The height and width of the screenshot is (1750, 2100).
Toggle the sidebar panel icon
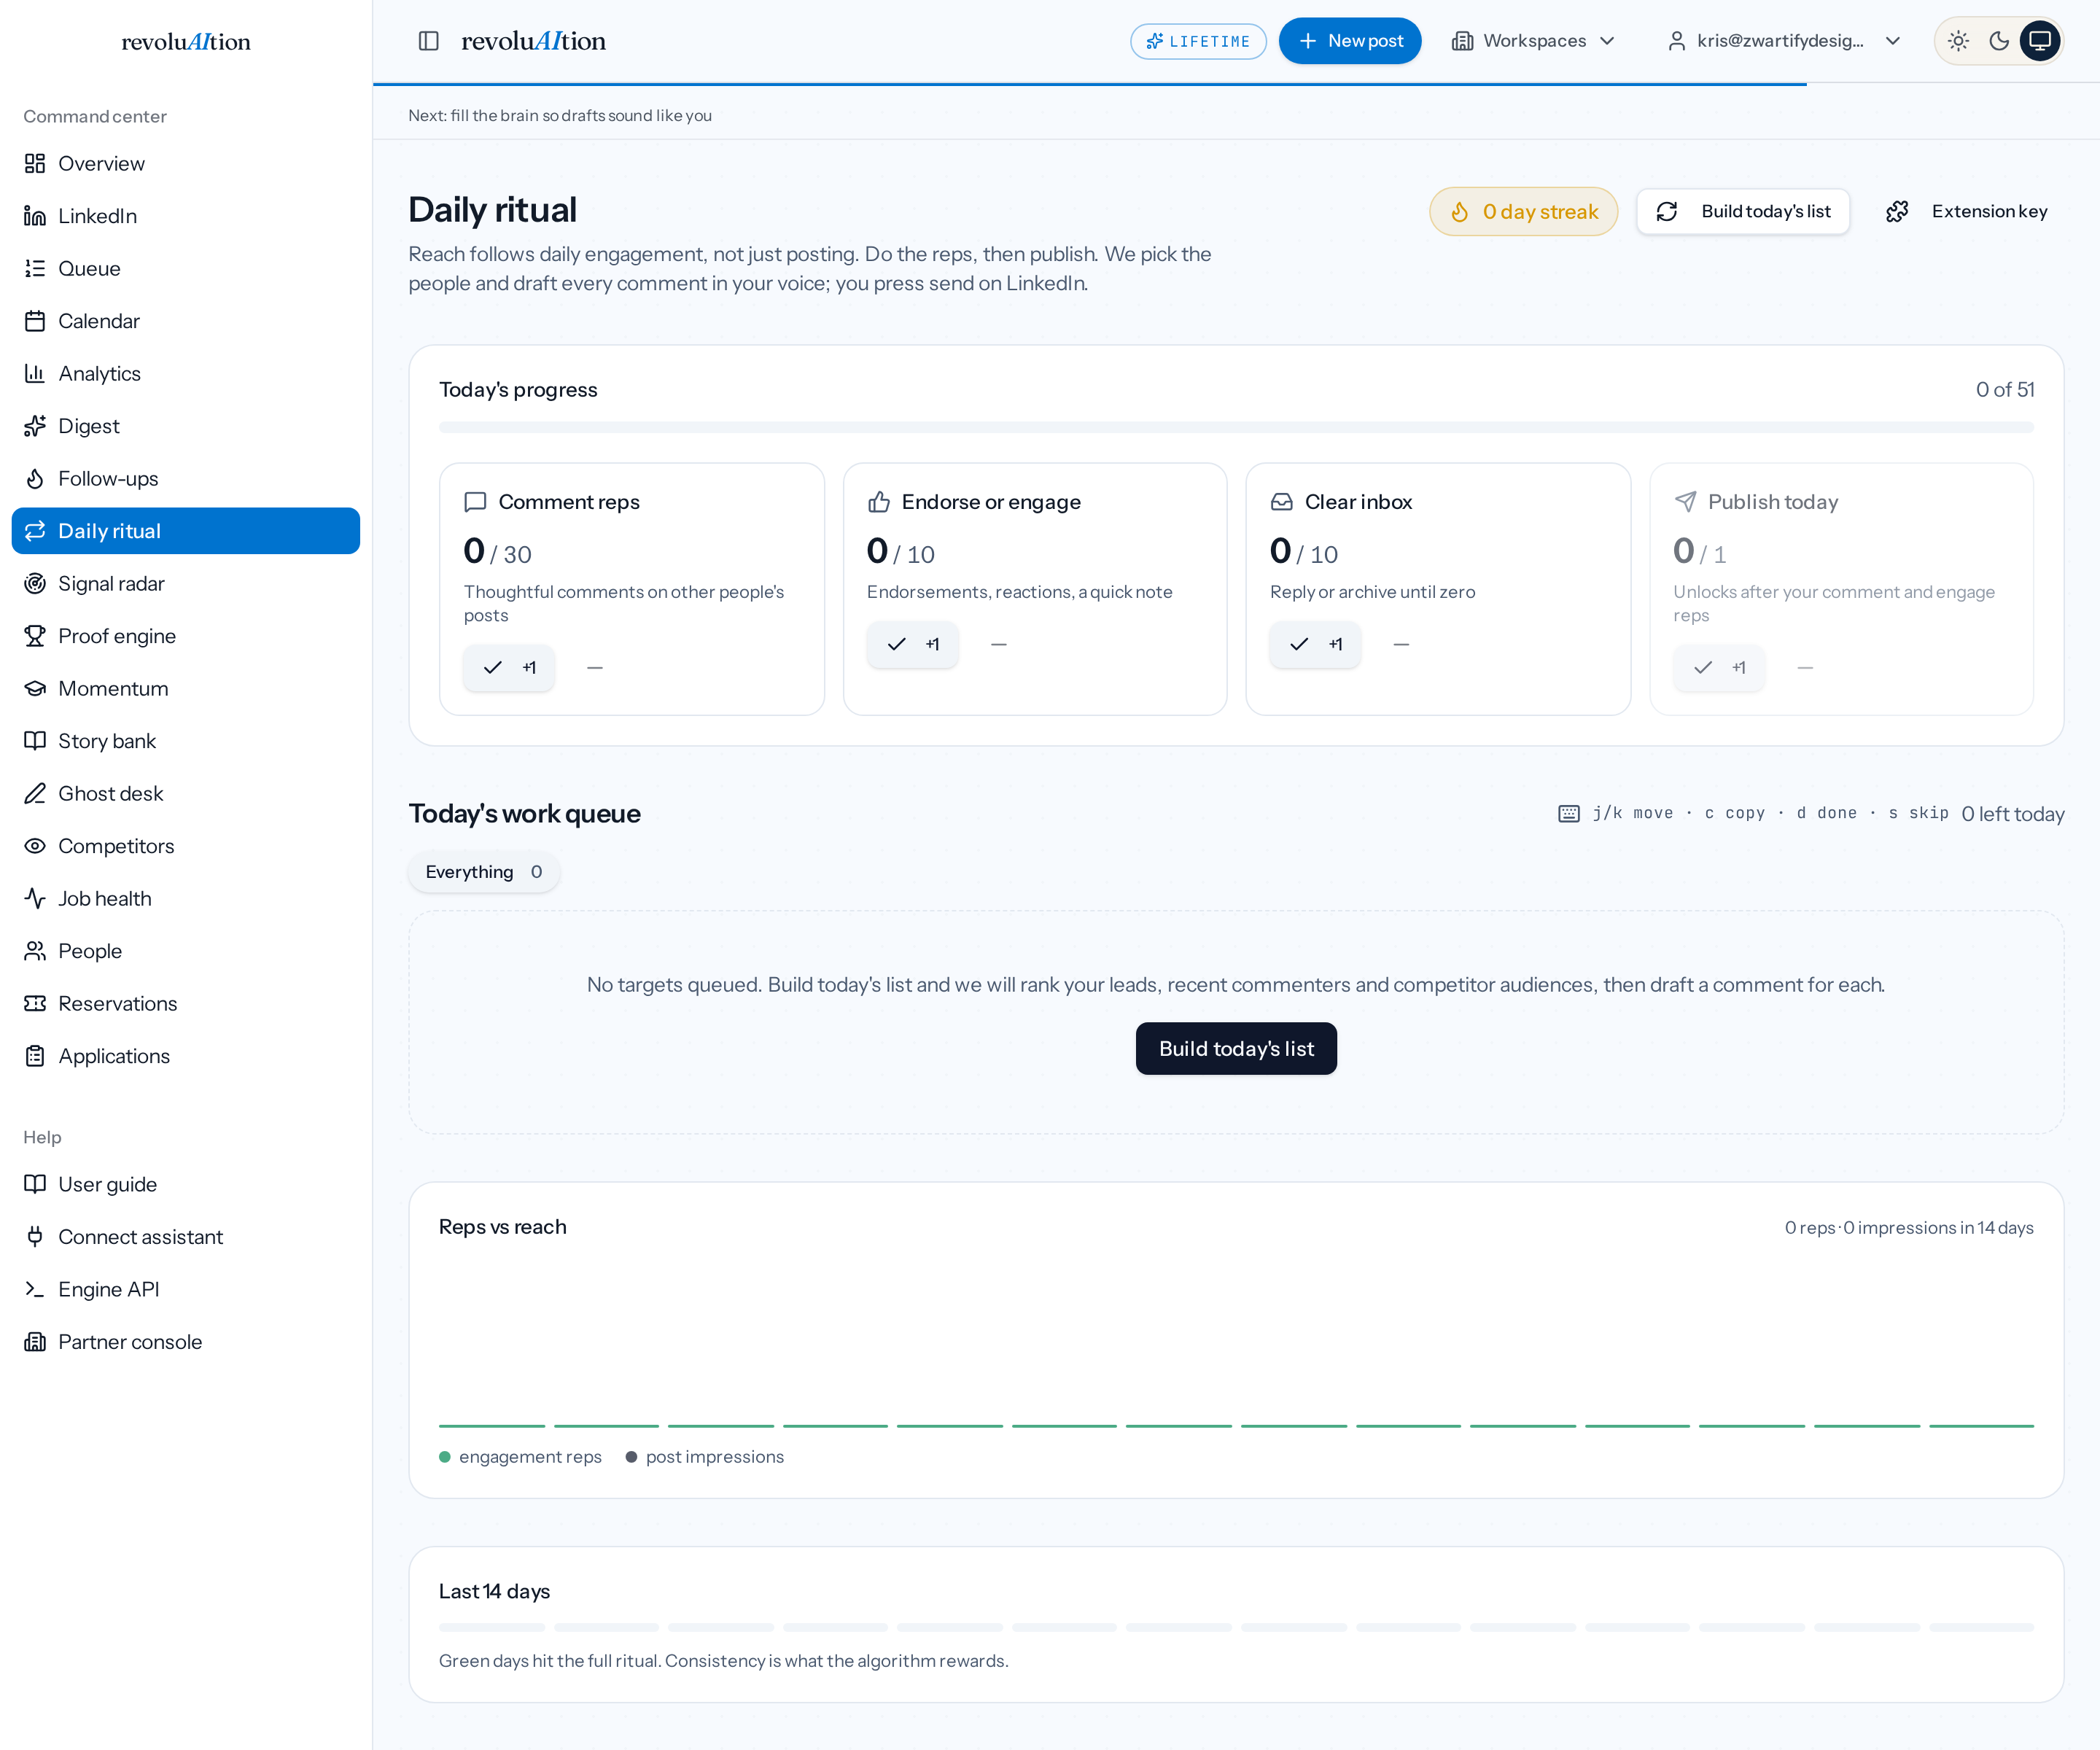[x=428, y=41]
